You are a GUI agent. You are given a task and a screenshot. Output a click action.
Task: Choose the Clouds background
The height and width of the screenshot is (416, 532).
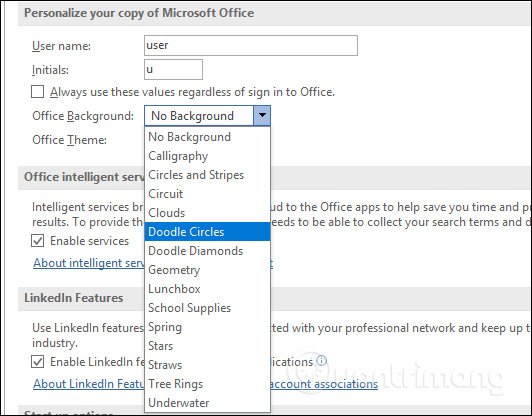click(207, 213)
